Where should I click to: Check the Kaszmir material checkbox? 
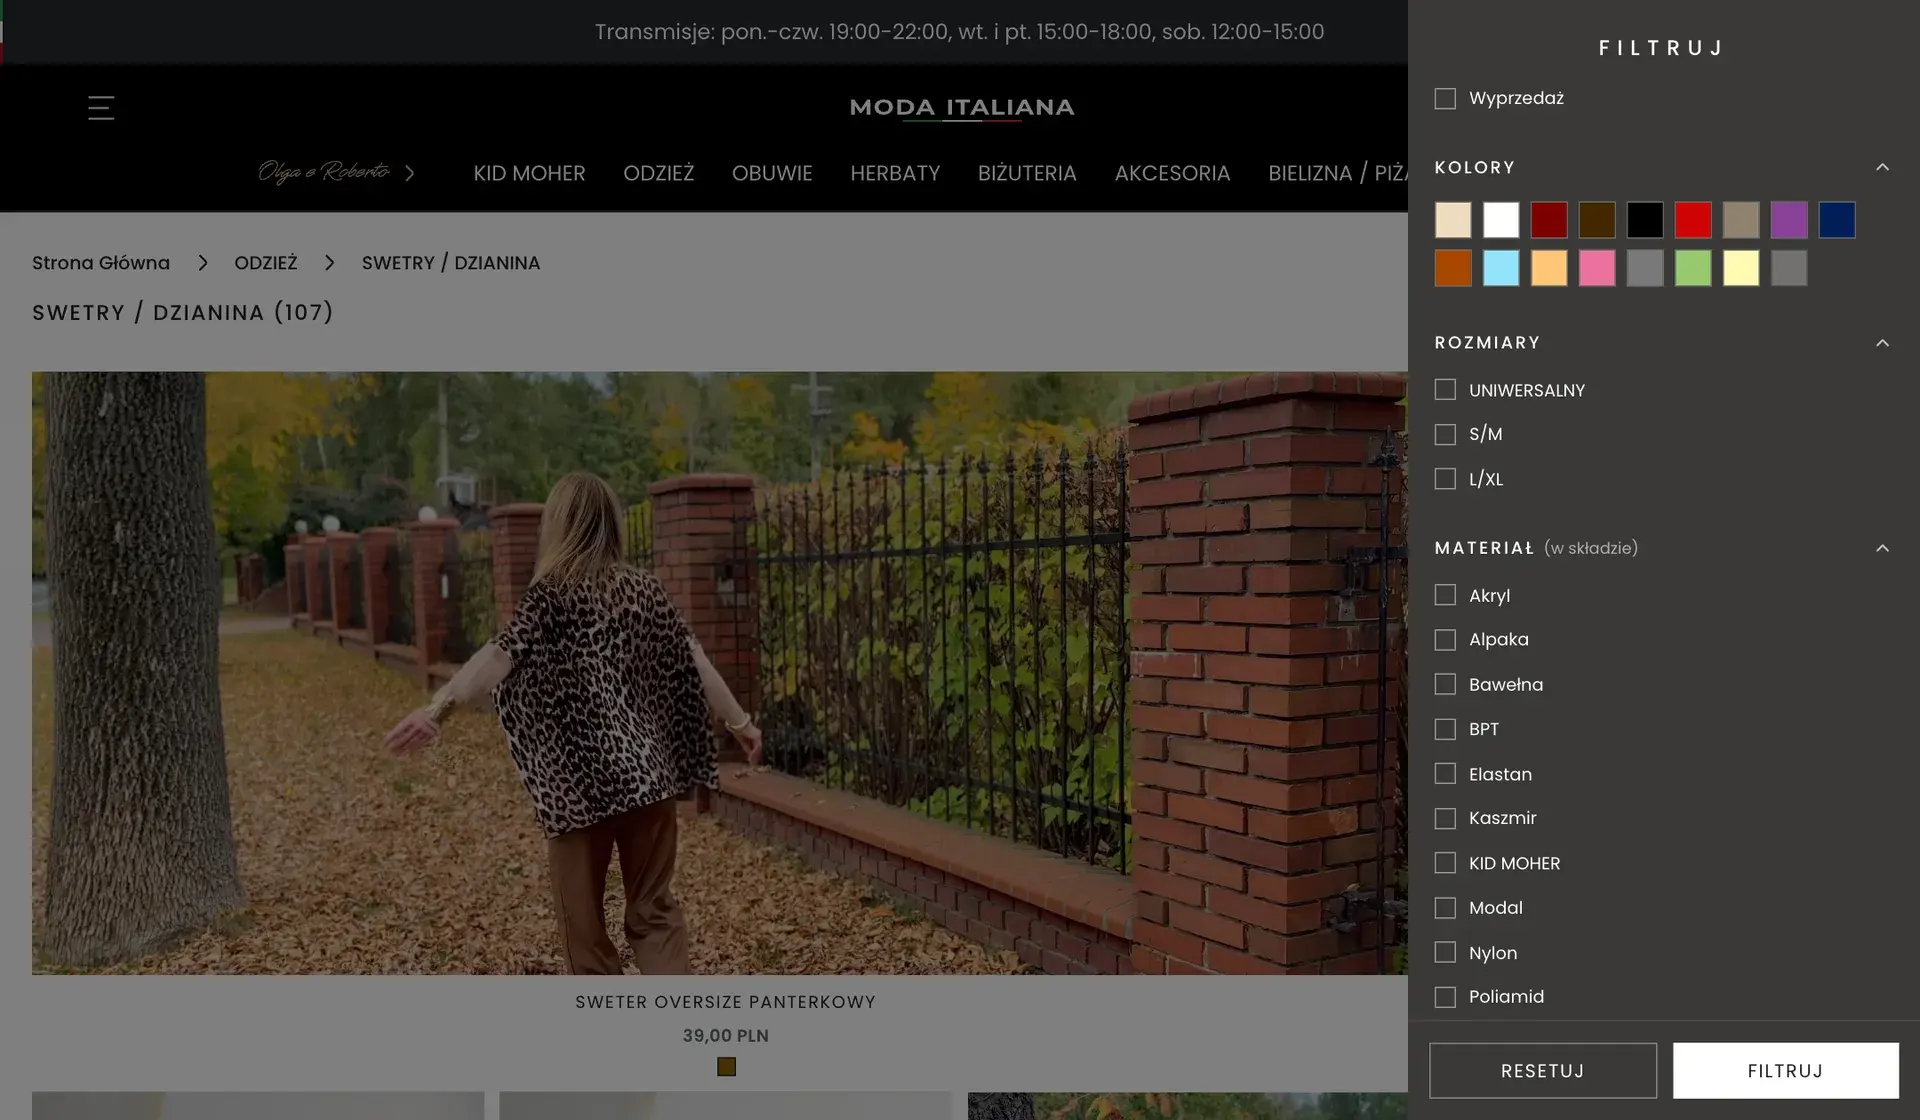1445,818
